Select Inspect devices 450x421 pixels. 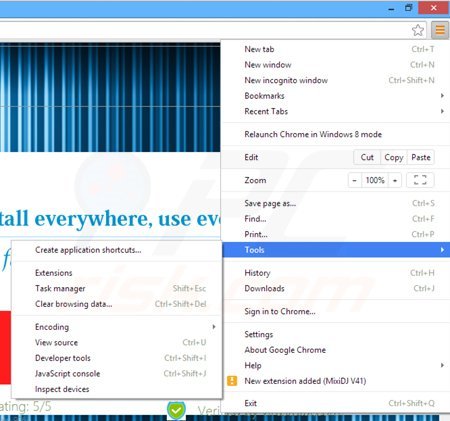coord(117,389)
